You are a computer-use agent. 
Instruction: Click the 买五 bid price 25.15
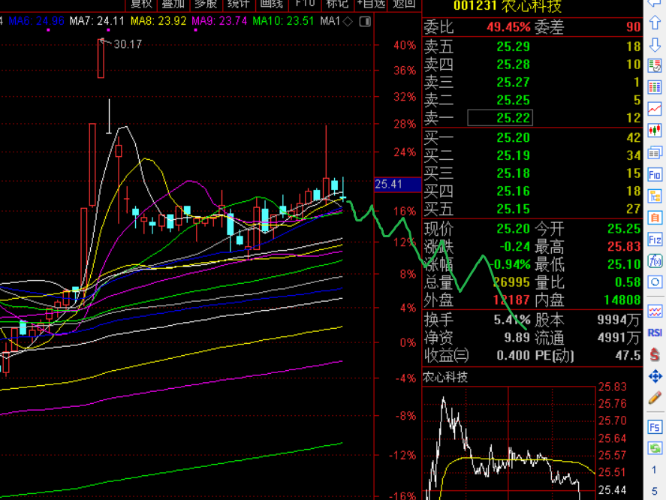click(514, 209)
